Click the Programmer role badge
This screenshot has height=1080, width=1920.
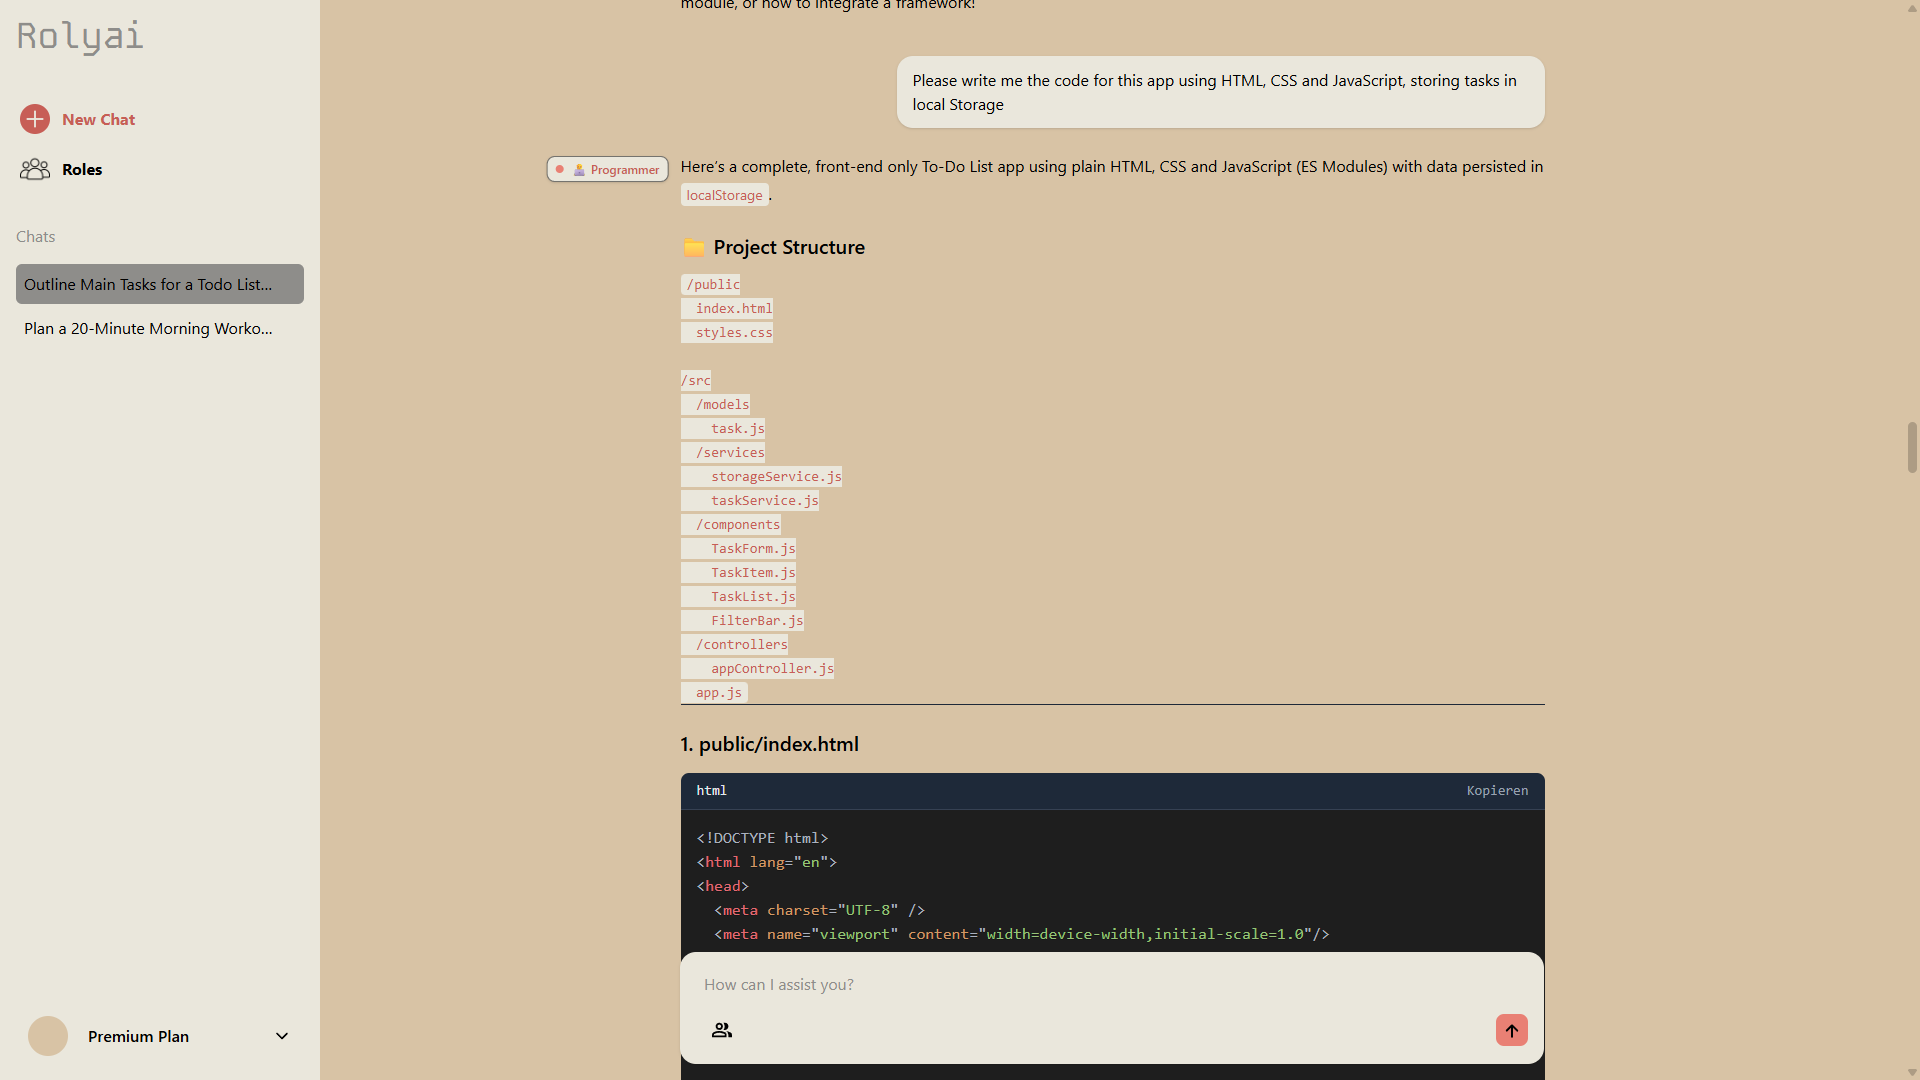pos(608,170)
